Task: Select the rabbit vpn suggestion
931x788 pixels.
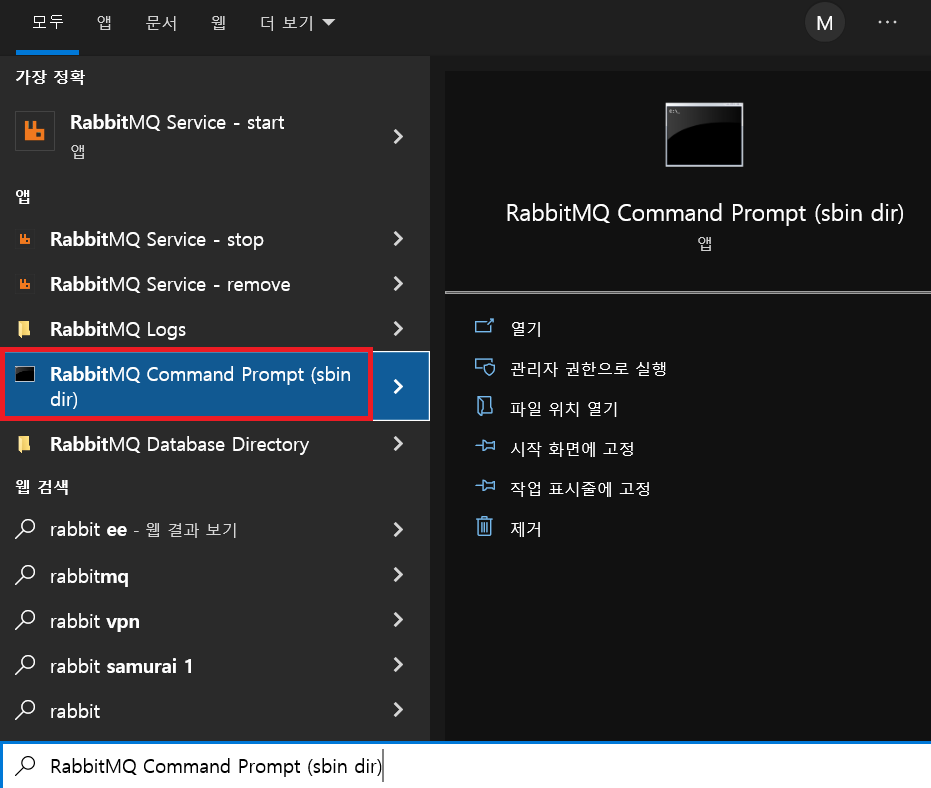Action: click(x=186, y=621)
